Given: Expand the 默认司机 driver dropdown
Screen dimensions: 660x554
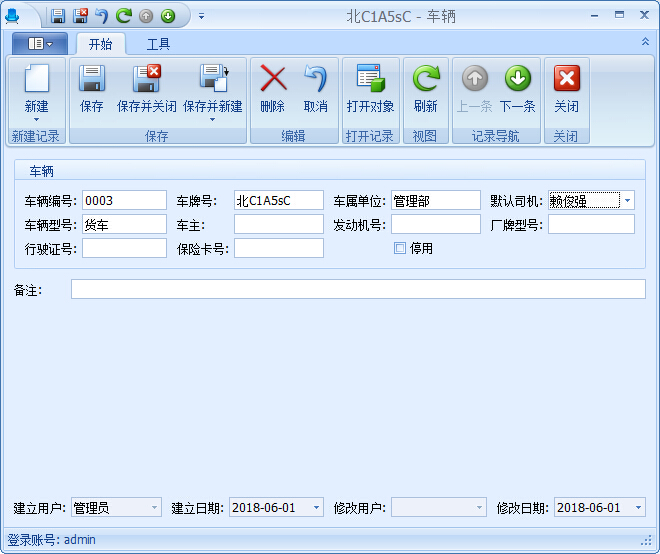Looking at the screenshot, I should (x=627, y=200).
